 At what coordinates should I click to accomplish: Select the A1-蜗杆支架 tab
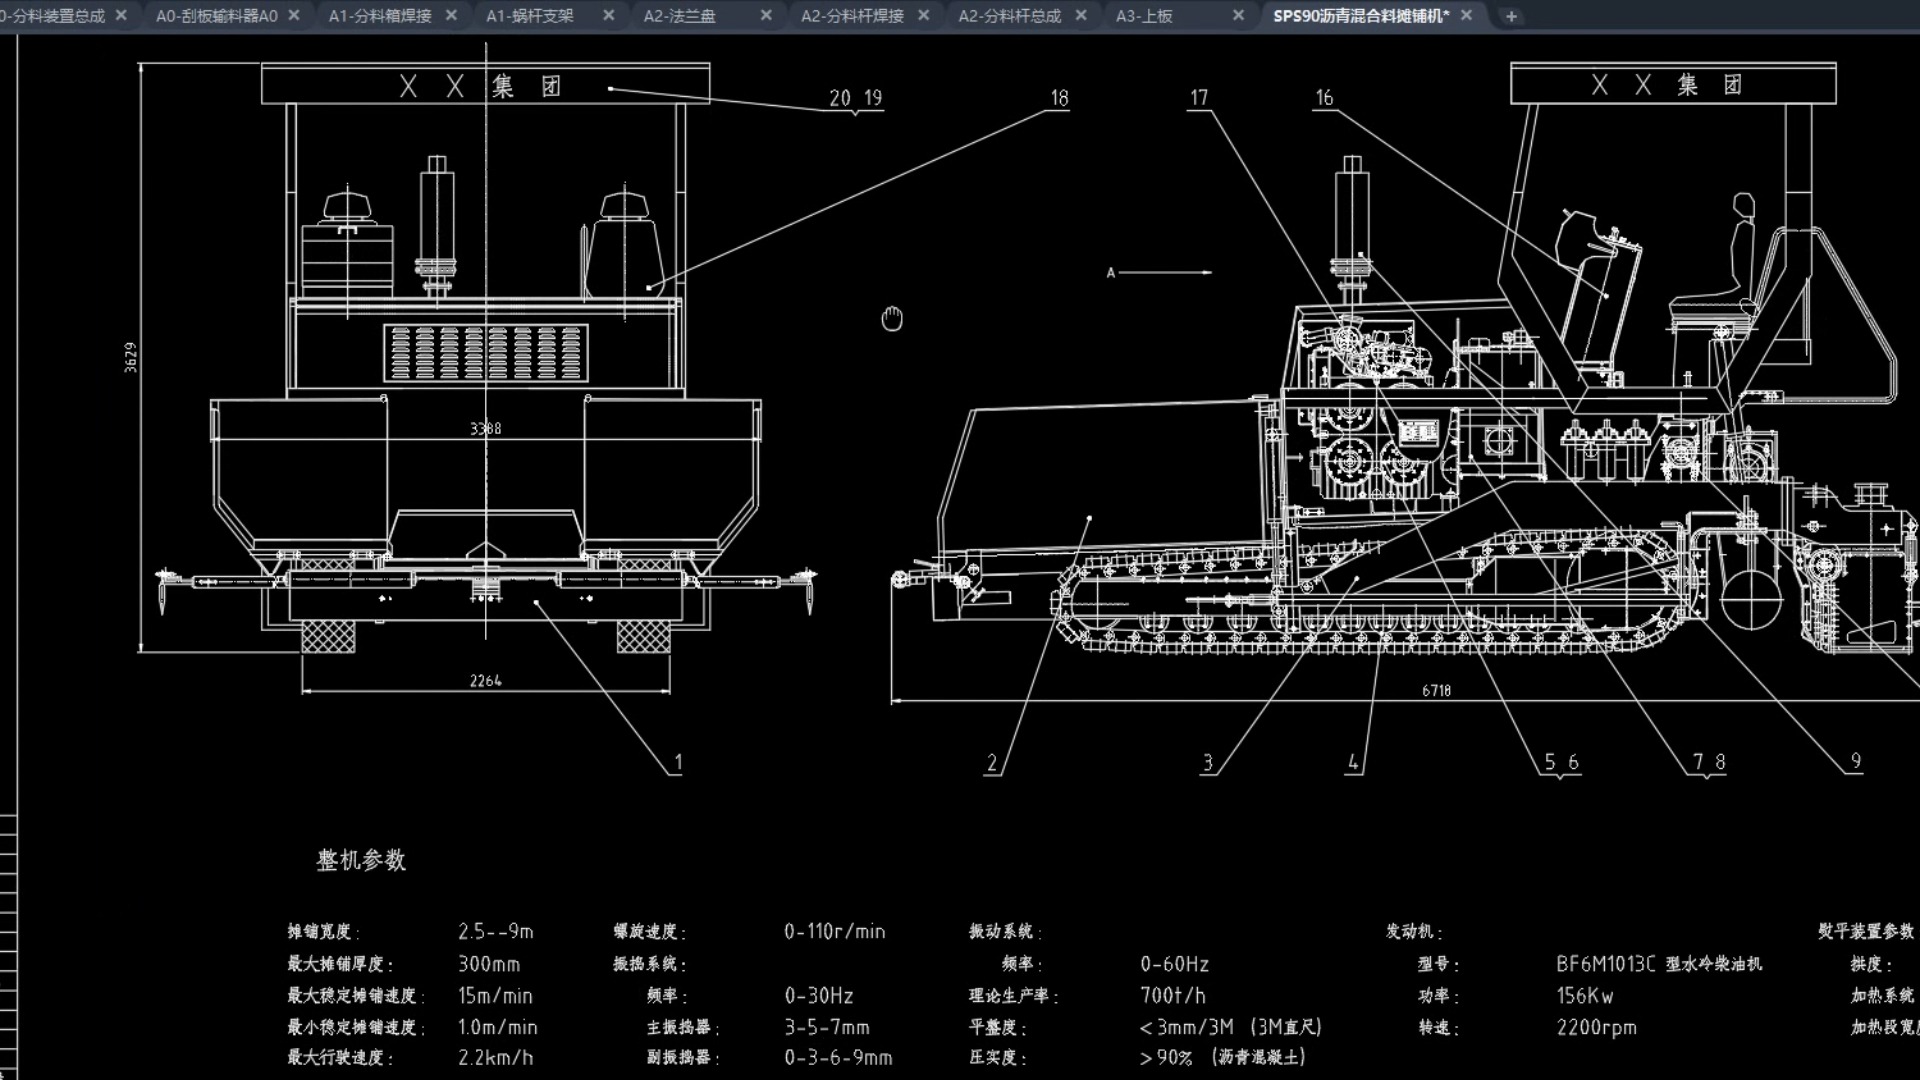coord(530,16)
